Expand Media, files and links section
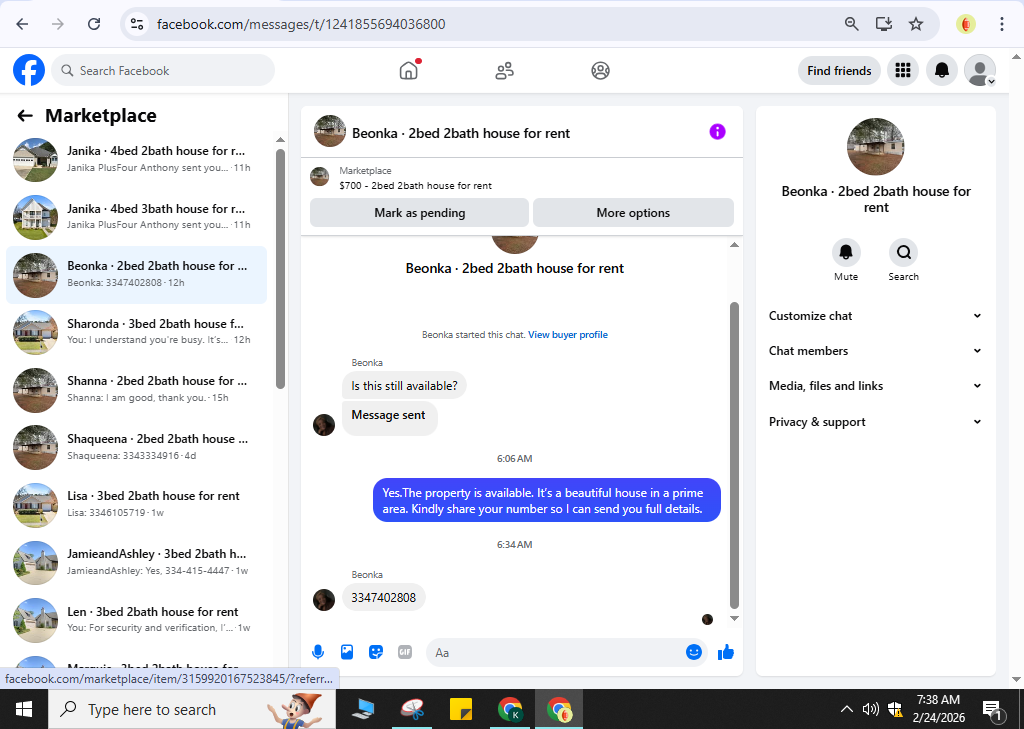This screenshot has width=1024, height=729. click(875, 386)
